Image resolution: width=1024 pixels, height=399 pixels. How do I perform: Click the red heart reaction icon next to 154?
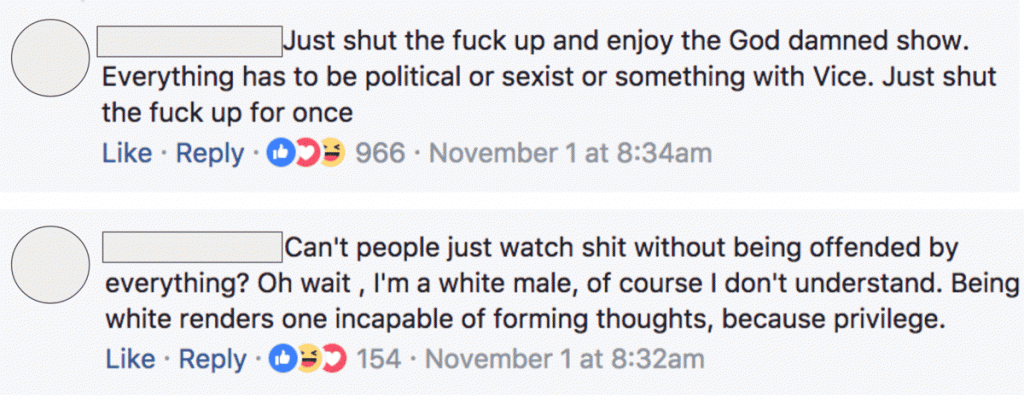[x=334, y=359]
